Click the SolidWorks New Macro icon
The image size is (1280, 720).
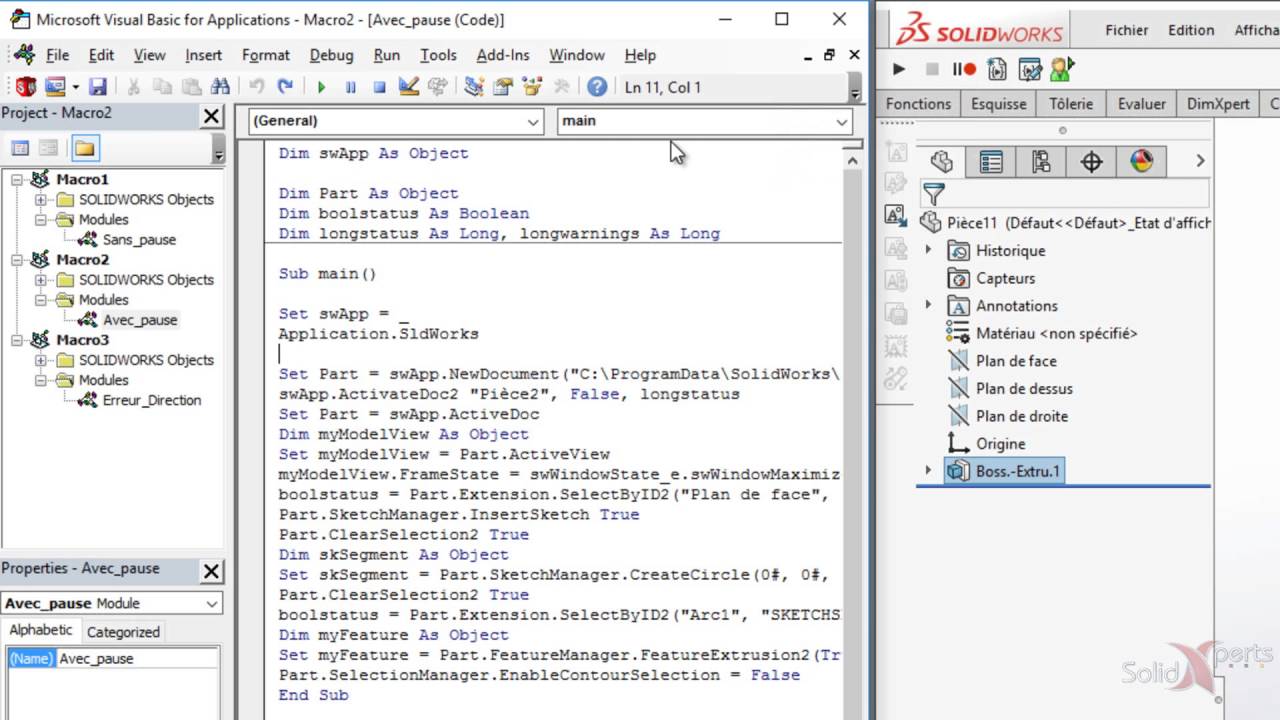[x=997, y=69]
